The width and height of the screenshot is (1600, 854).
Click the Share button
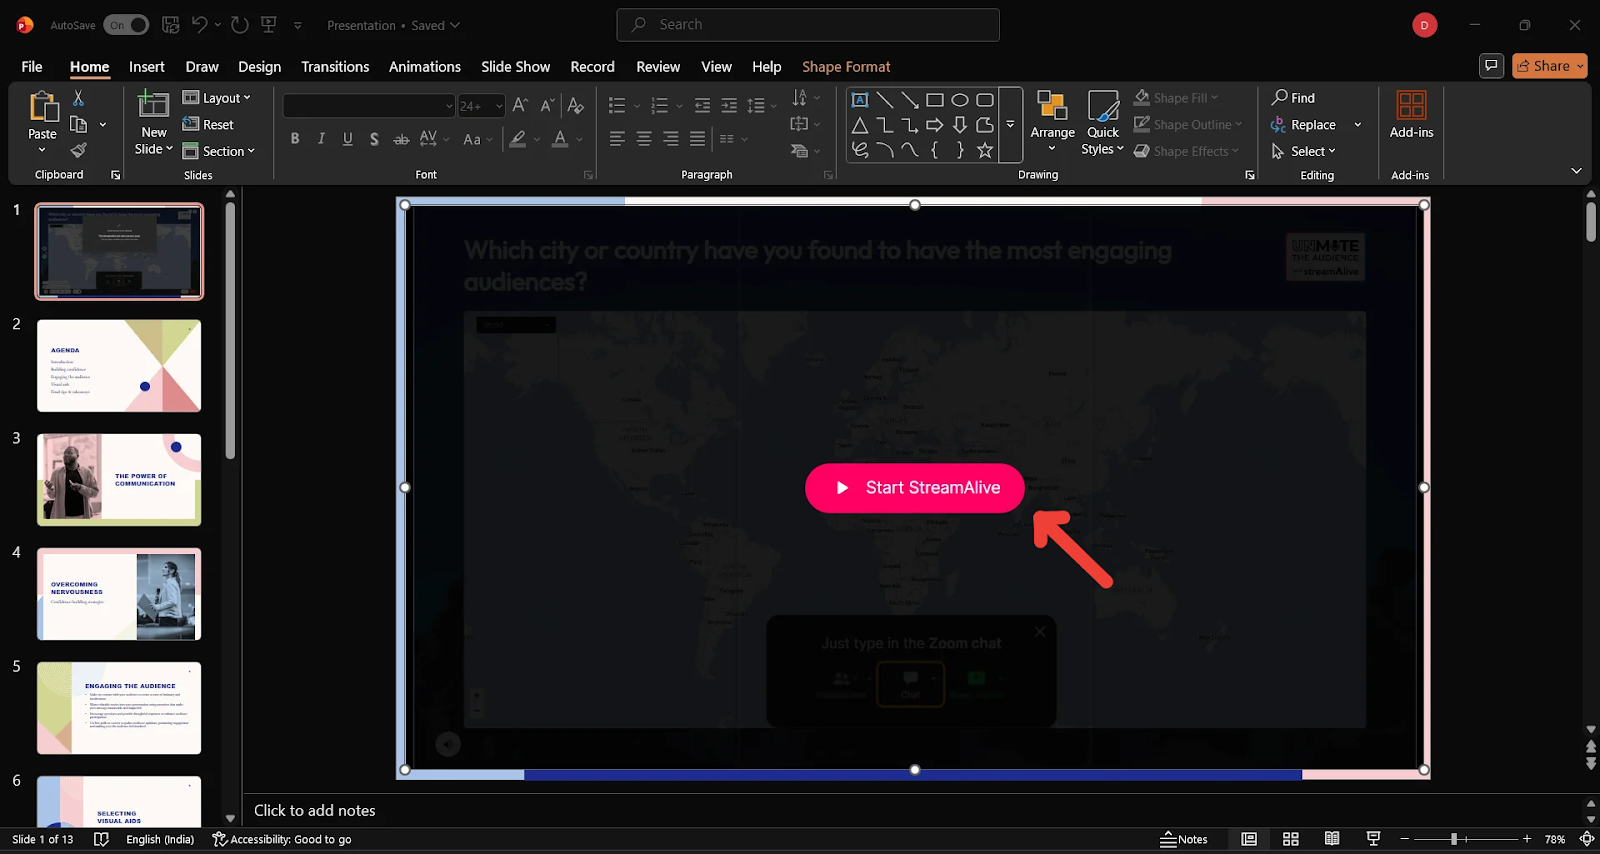(1550, 66)
